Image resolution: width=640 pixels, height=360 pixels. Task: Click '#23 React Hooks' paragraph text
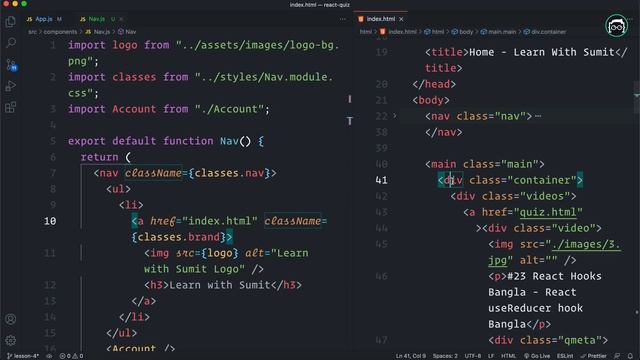554,276
